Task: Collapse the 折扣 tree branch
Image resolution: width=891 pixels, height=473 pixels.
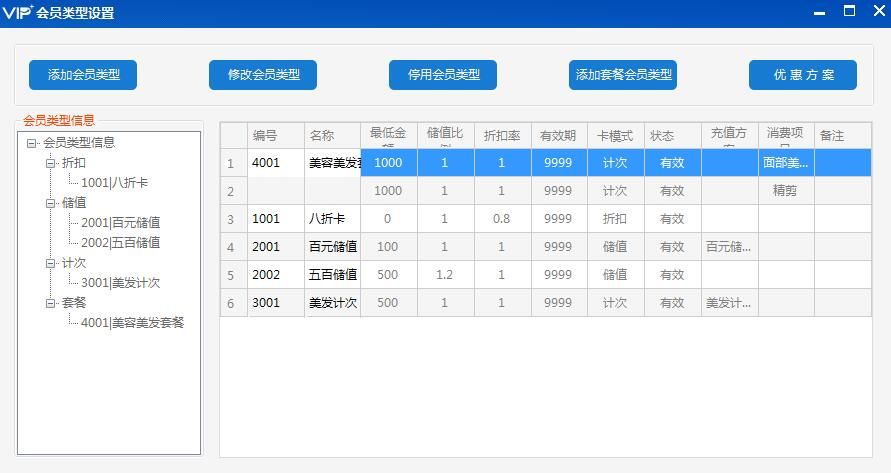Action: [50, 163]
